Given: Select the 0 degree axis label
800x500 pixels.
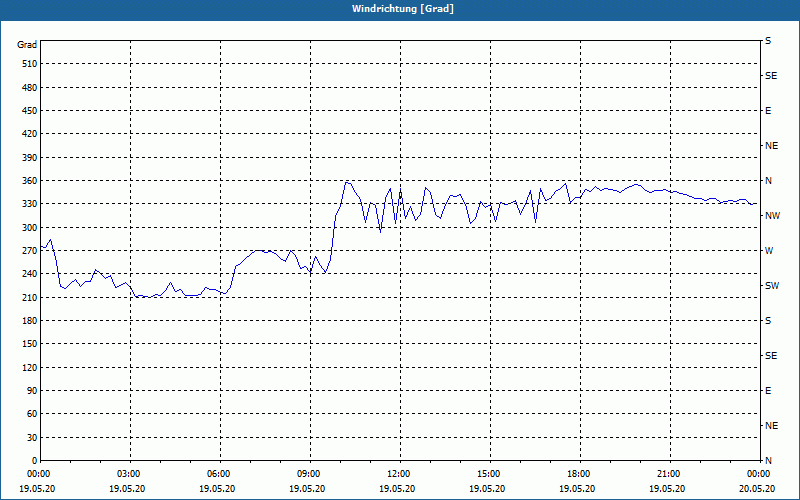Looking at the screenshot, I should (x=35, y=461).
